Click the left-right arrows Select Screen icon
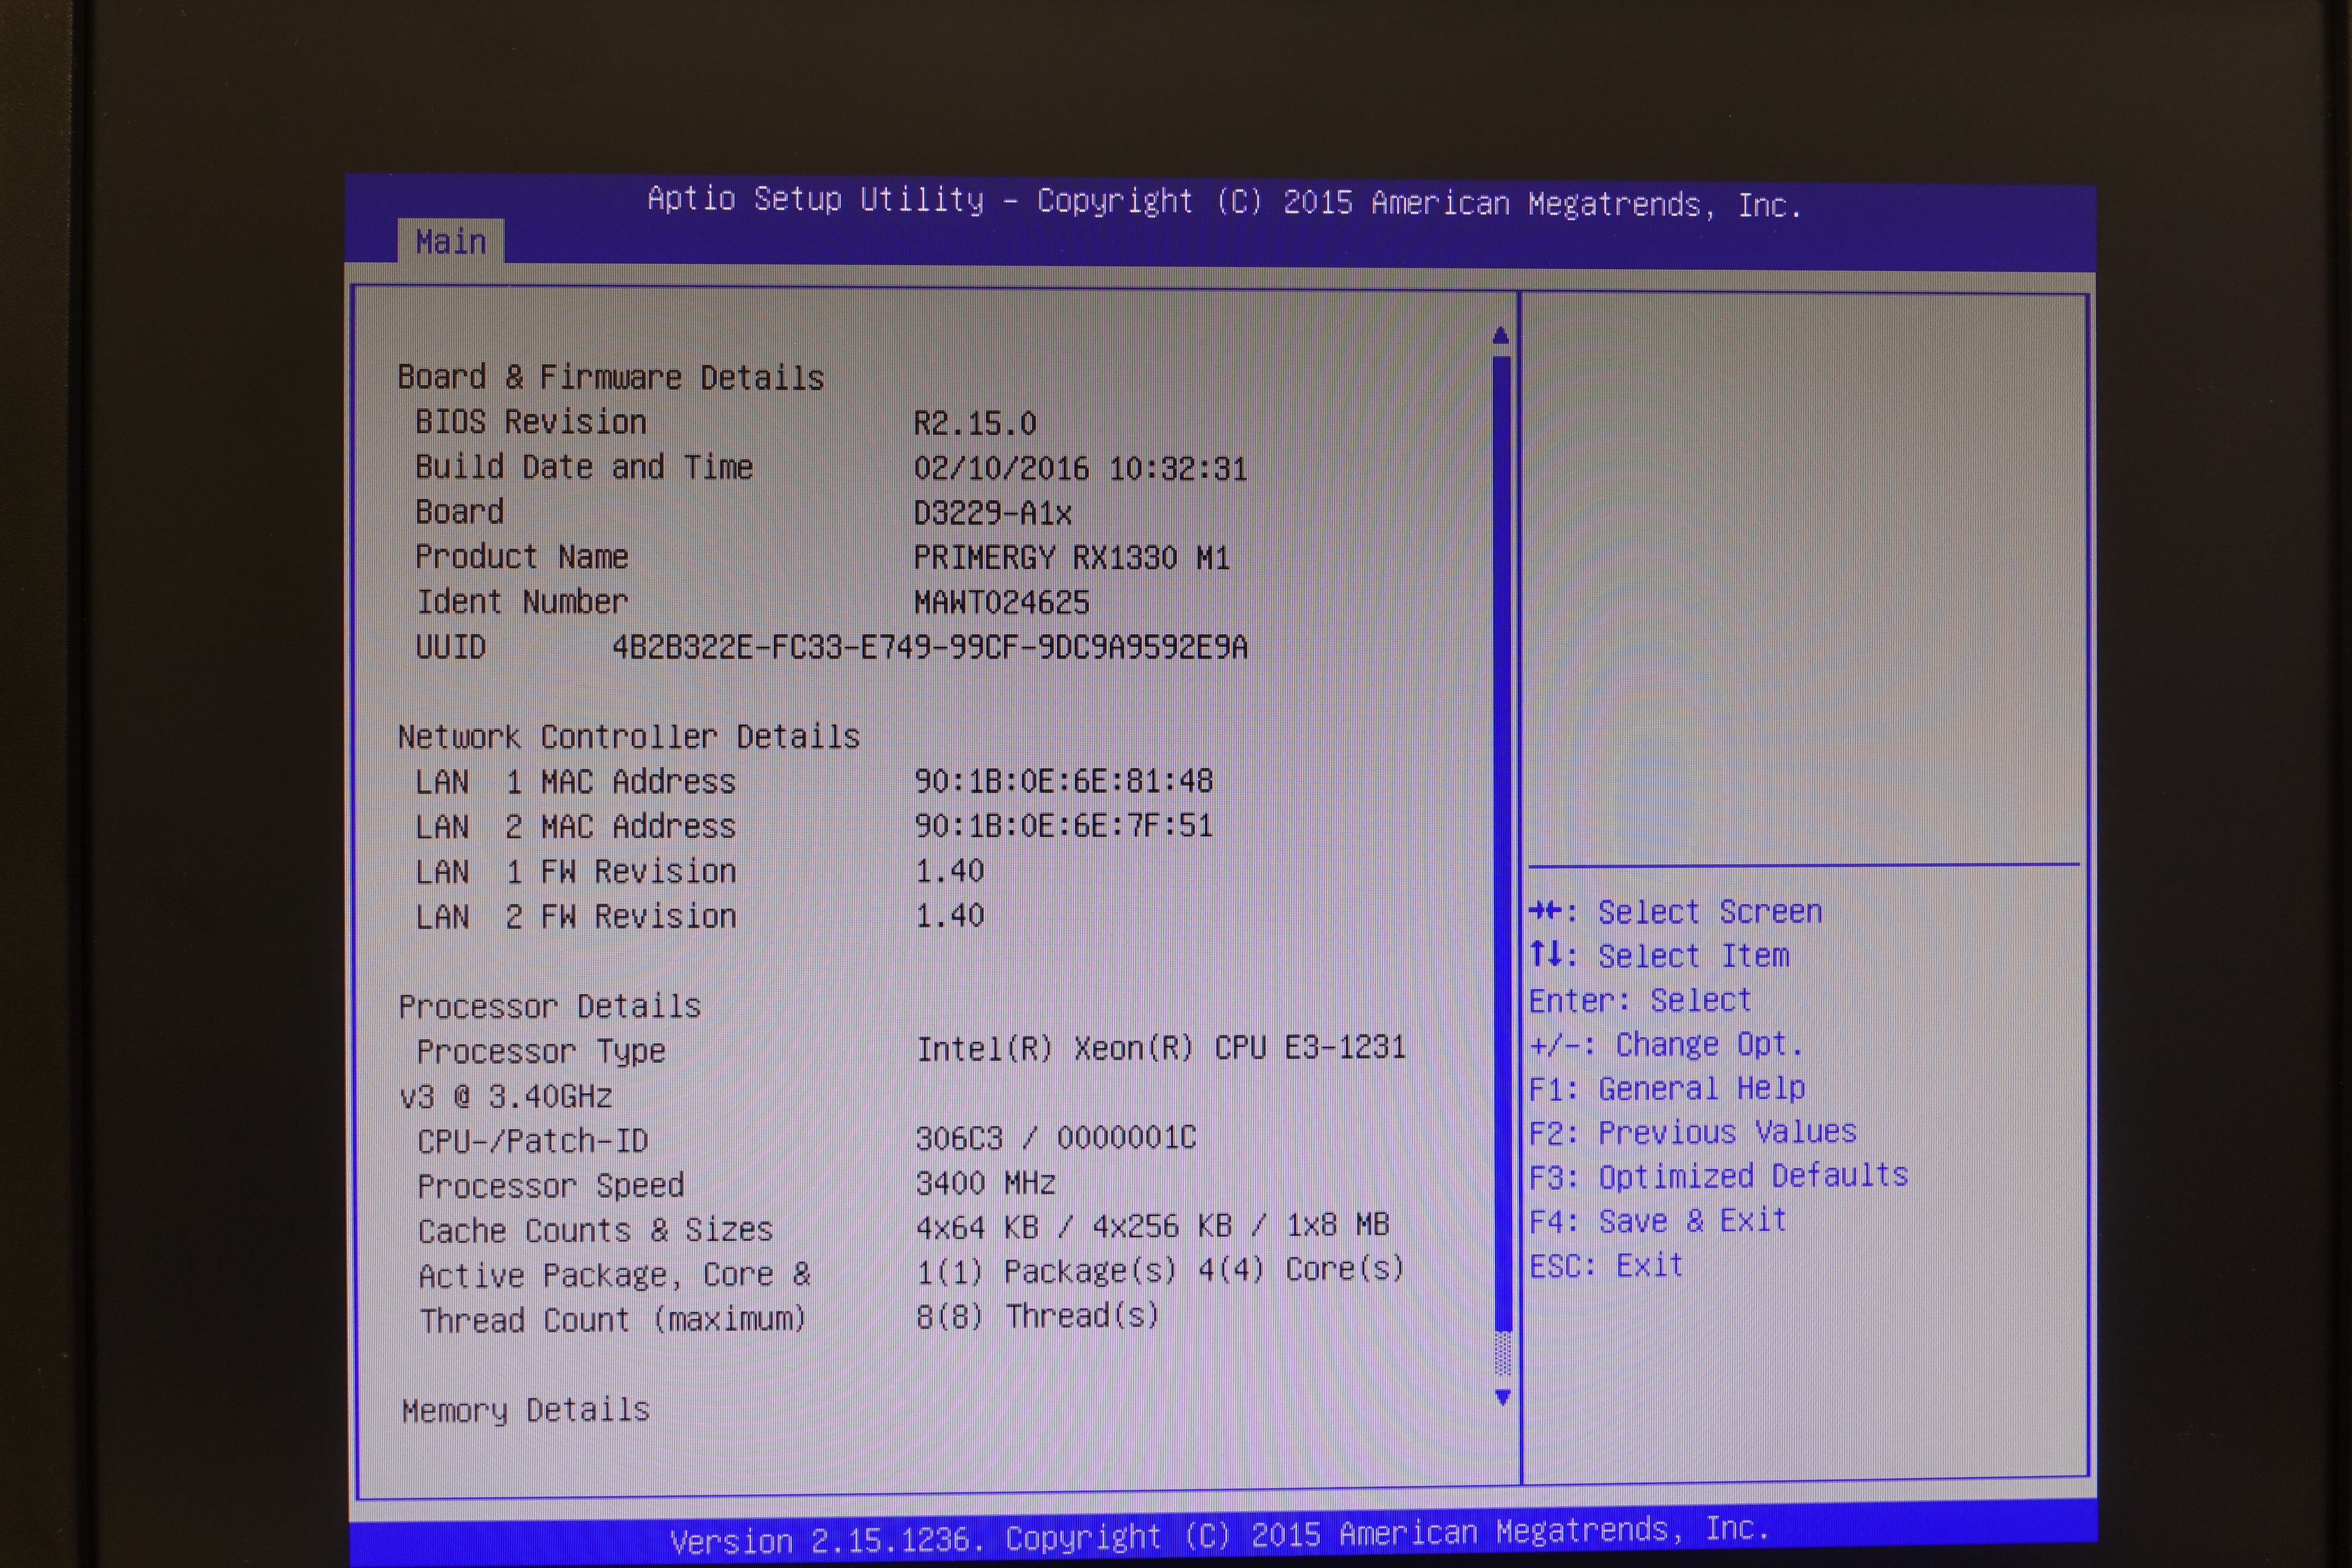The image size is (2352, 1568). pos(1545,910)
